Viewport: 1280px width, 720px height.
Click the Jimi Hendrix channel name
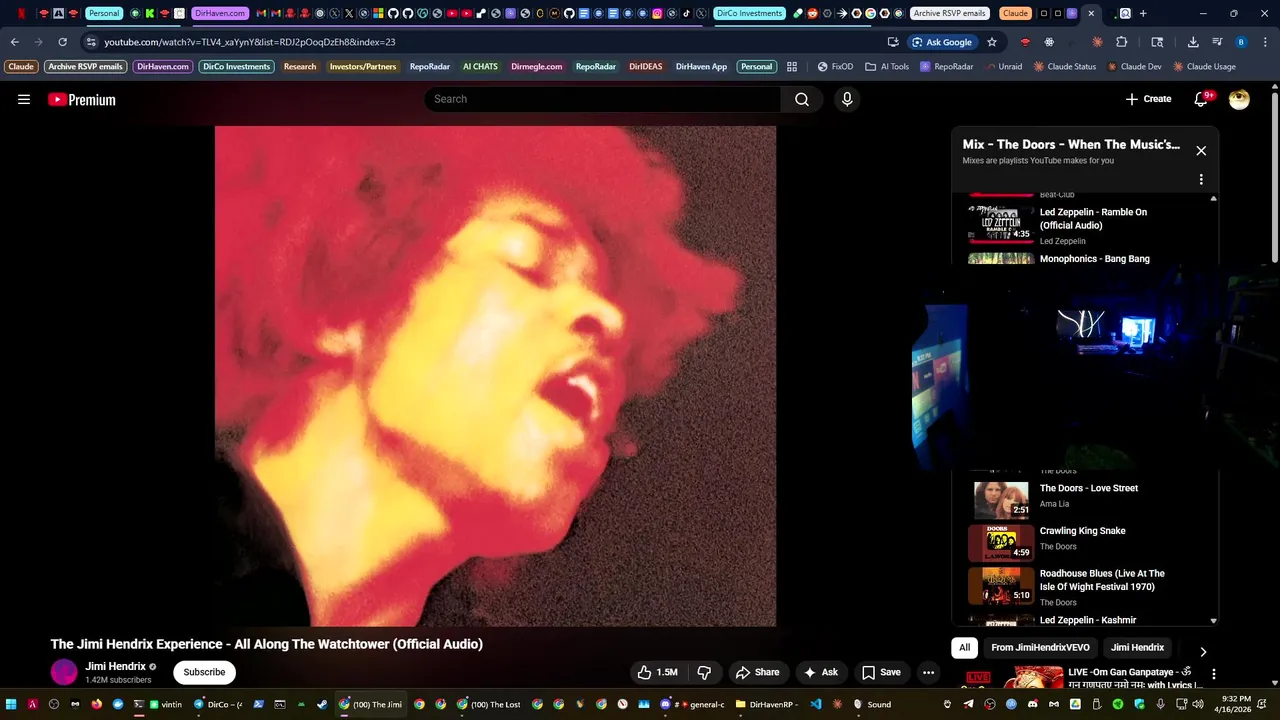point(115,666)
